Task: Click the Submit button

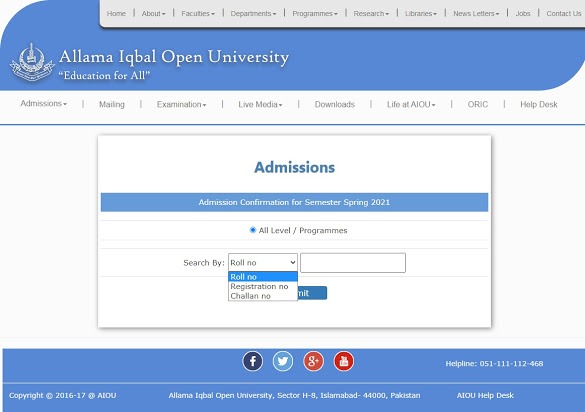Action: [x=312, y=293]
